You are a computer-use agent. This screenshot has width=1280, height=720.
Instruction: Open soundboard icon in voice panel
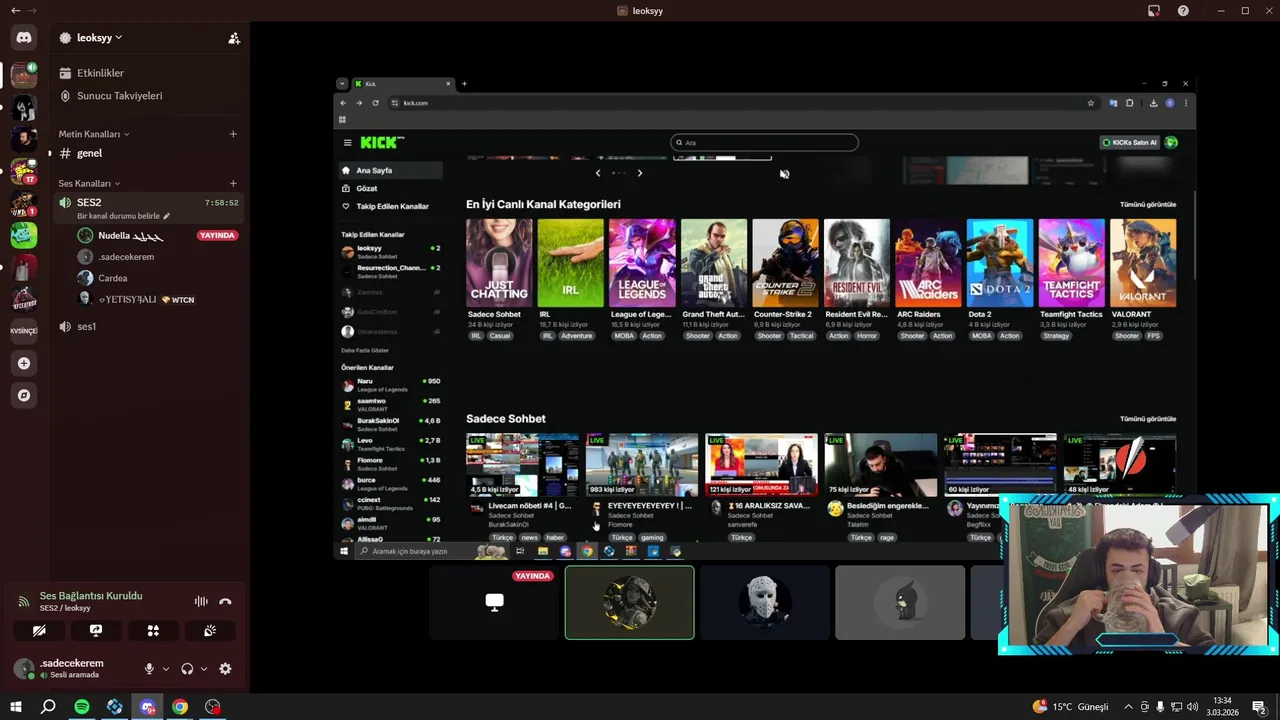click(x=210, y=631)
